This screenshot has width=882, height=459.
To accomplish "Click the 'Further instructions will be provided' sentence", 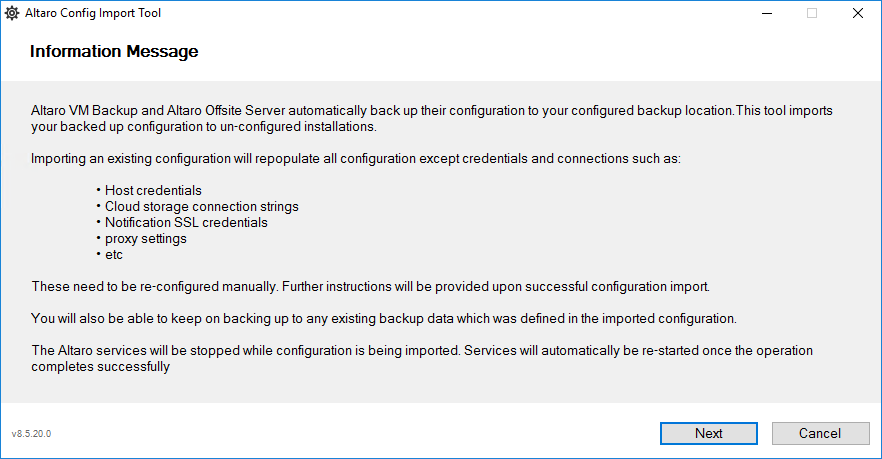I will [495, 286].
